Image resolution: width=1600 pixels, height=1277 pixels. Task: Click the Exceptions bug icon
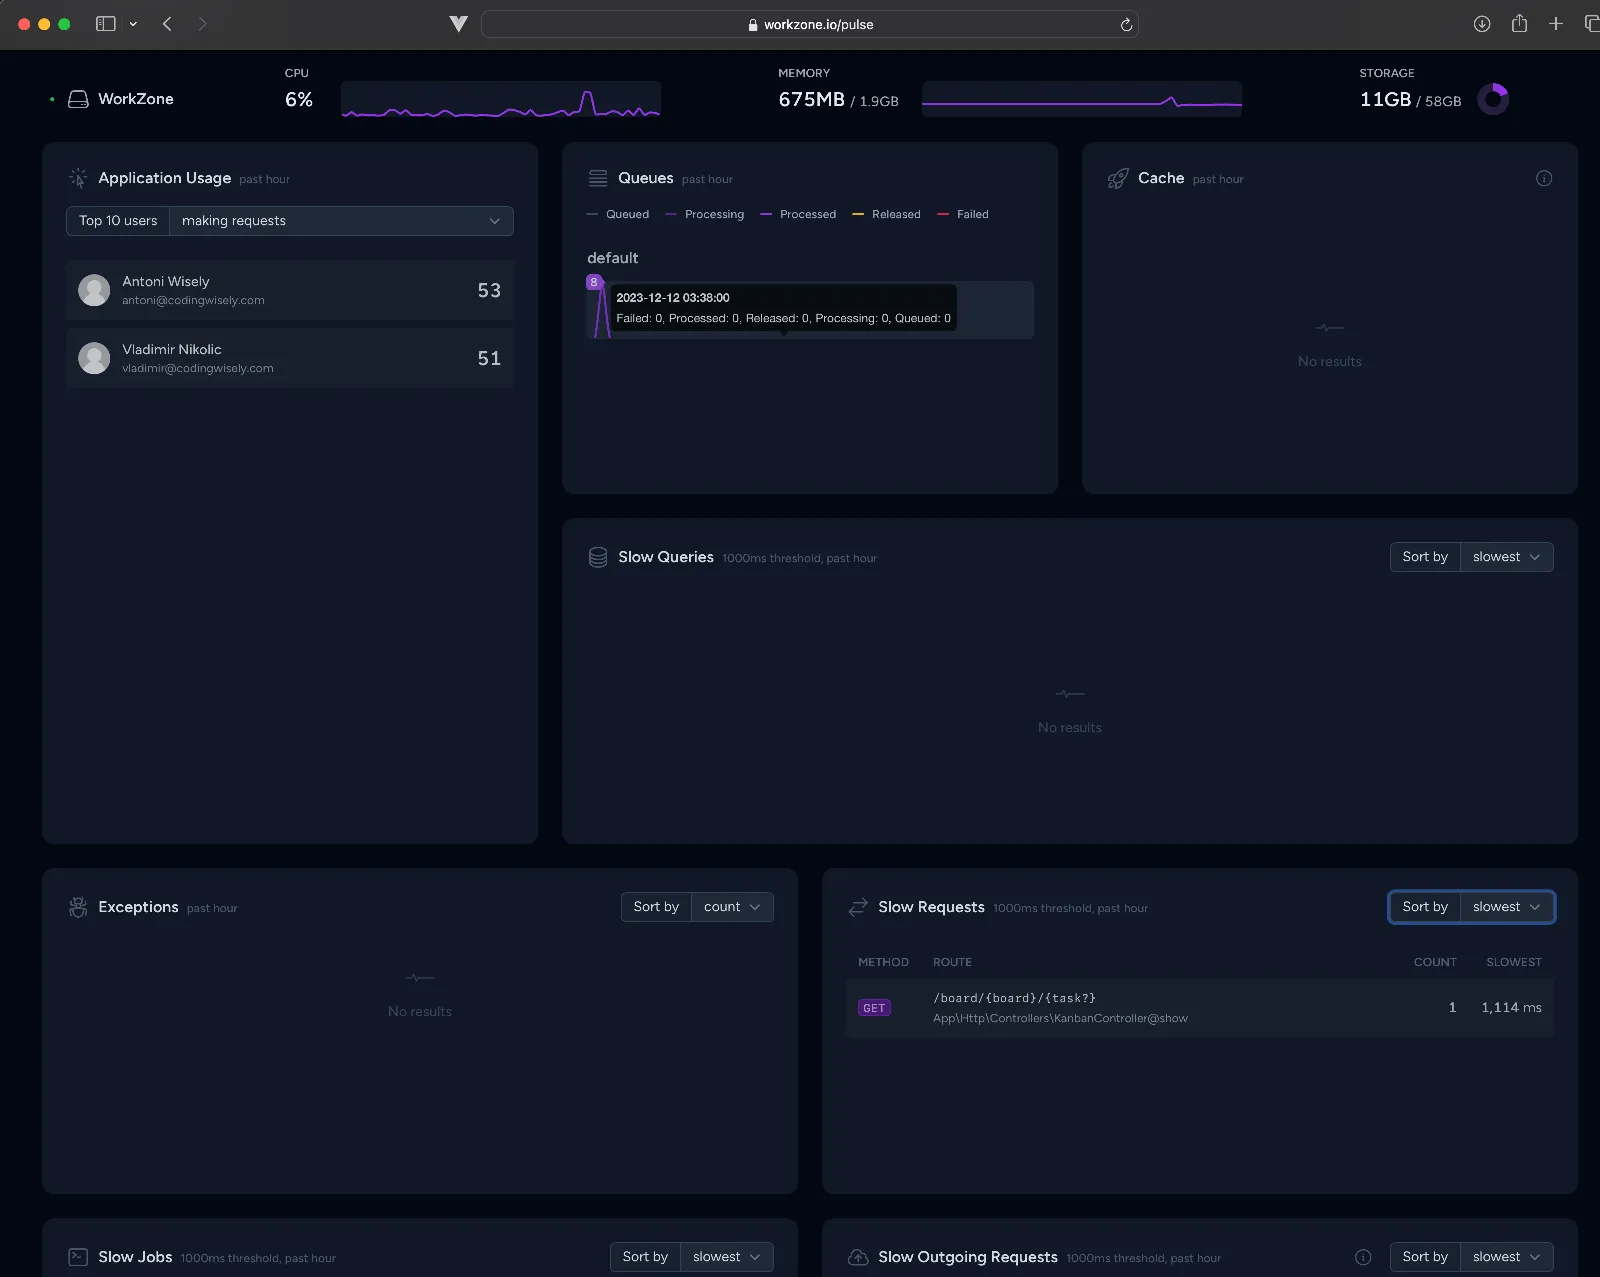tap(78, 907)
